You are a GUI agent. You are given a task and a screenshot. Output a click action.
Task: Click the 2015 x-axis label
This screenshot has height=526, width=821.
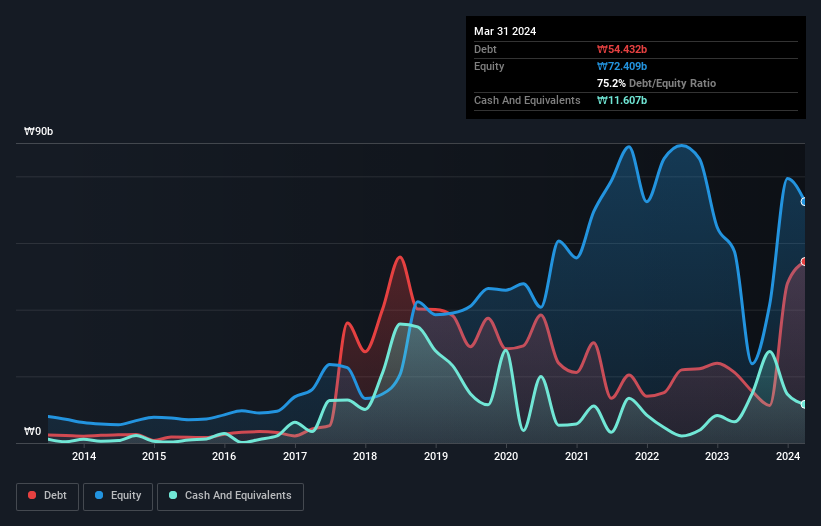click(154, 456)
